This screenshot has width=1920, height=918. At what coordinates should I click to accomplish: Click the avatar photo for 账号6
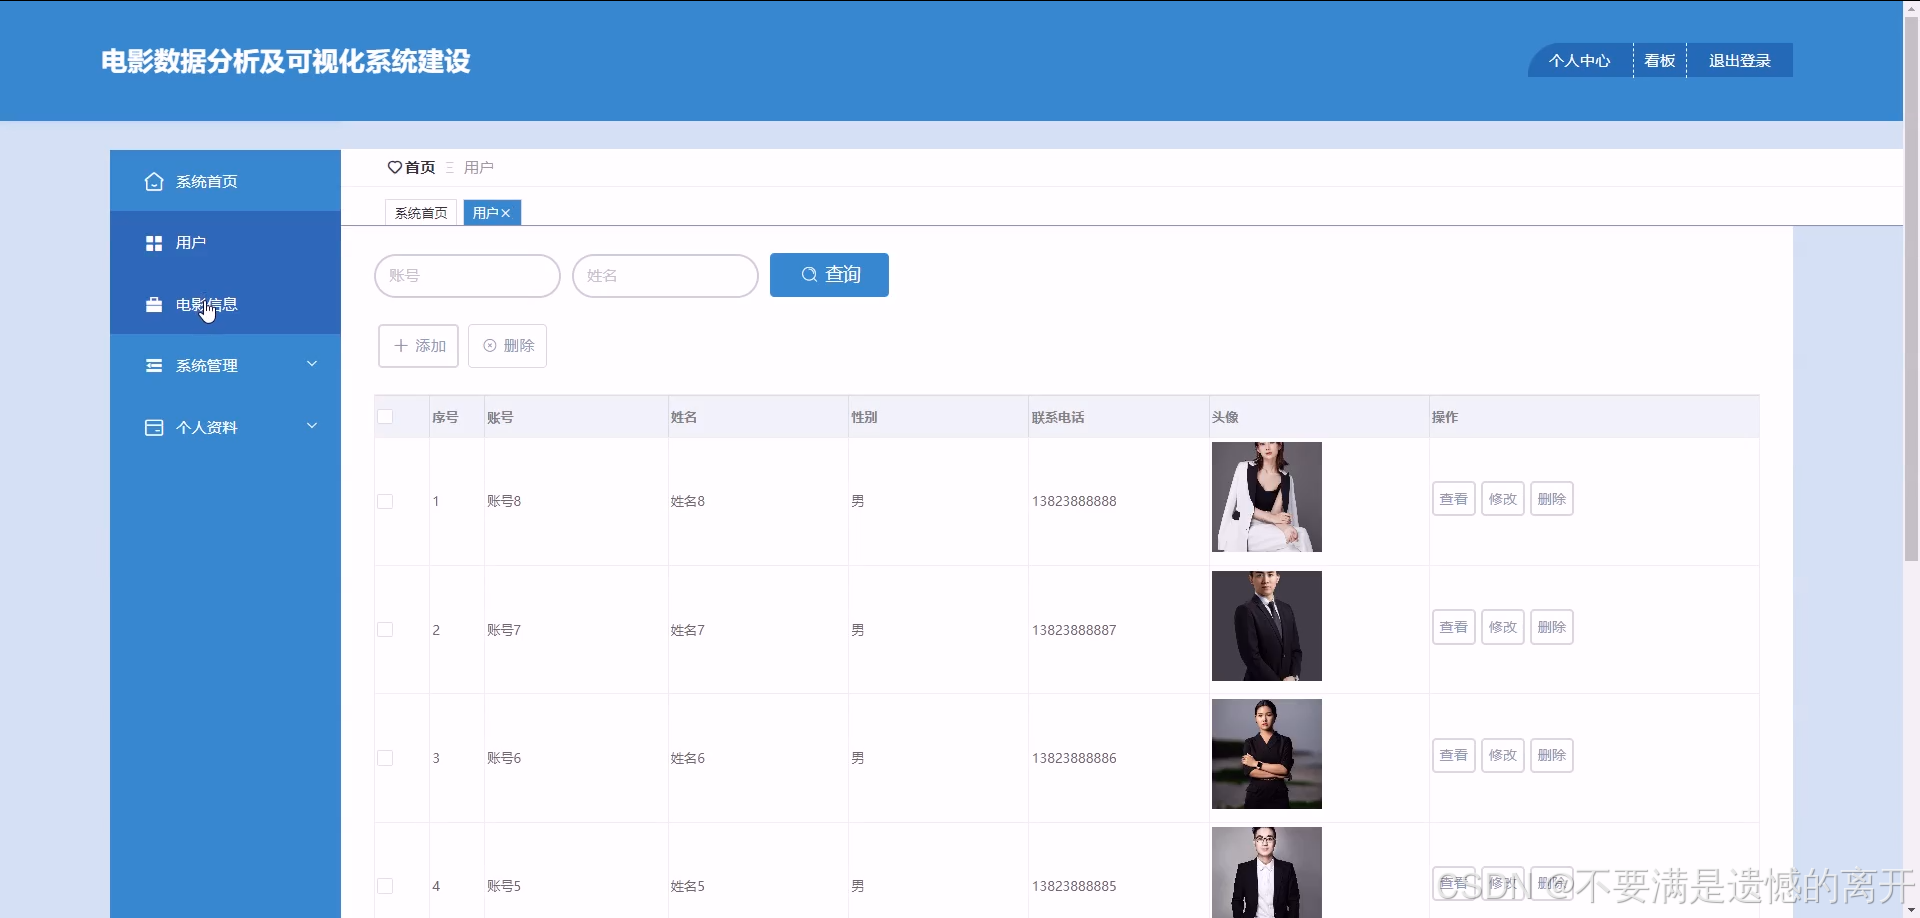pos(1267,754)
